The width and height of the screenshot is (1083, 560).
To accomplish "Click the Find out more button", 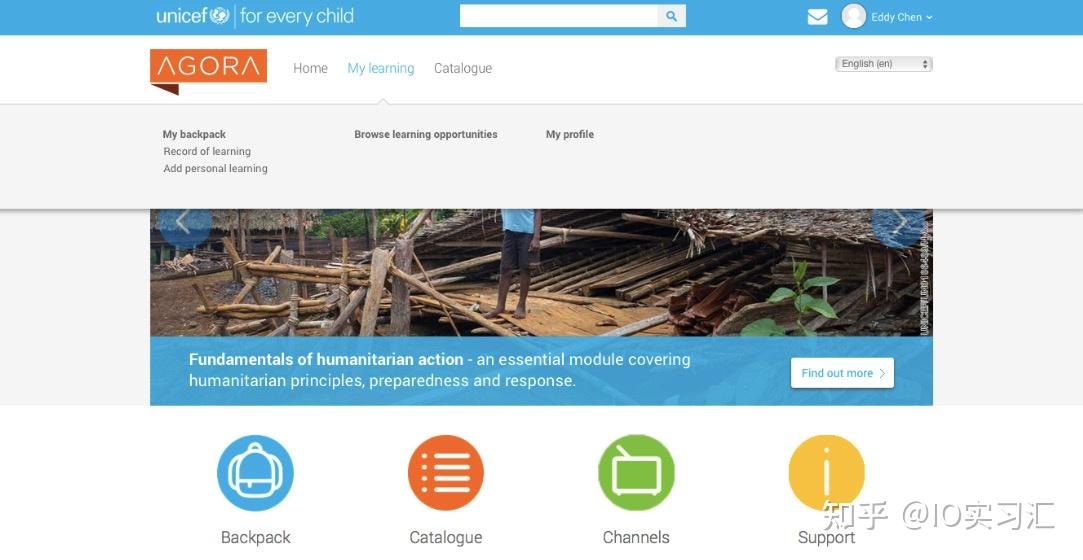I will pyautogui.click(x=842, y=373).
